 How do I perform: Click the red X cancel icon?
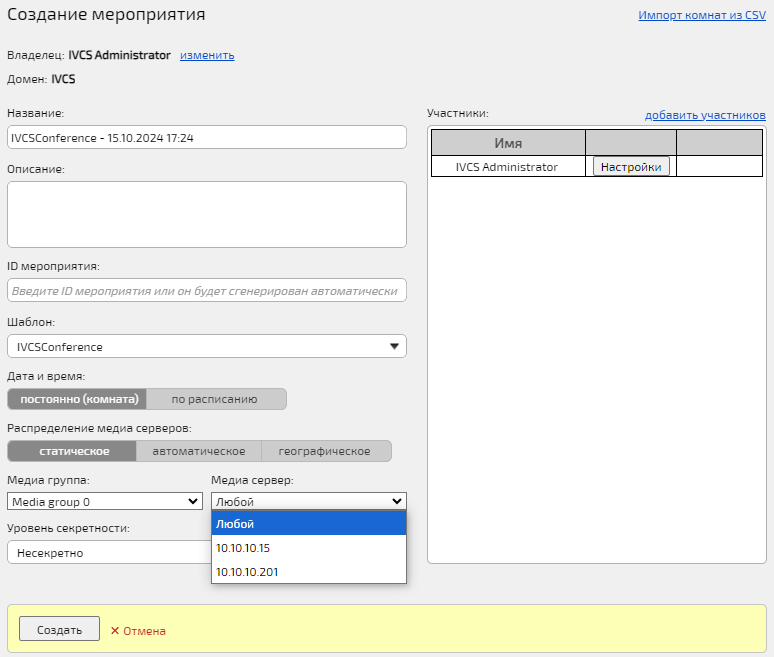(115, 631)
